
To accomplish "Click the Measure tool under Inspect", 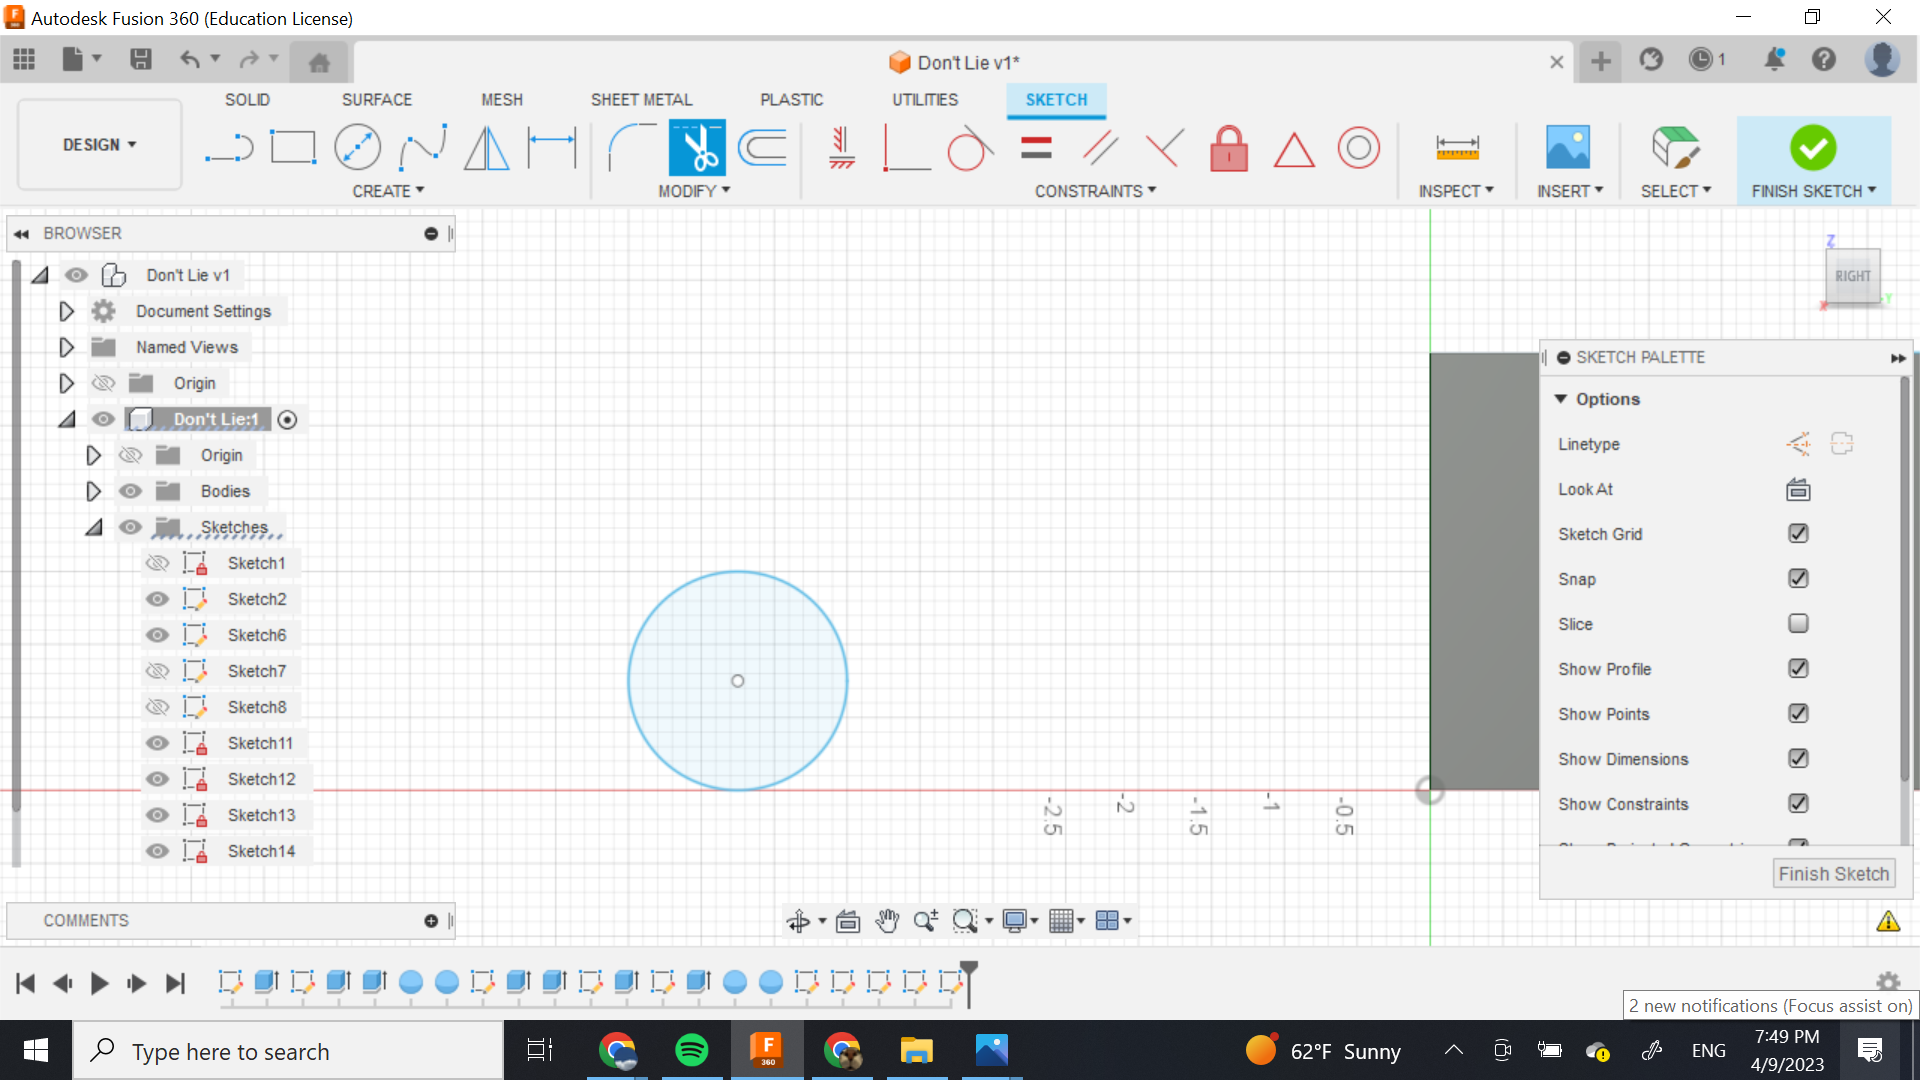I will (1456, 148).
